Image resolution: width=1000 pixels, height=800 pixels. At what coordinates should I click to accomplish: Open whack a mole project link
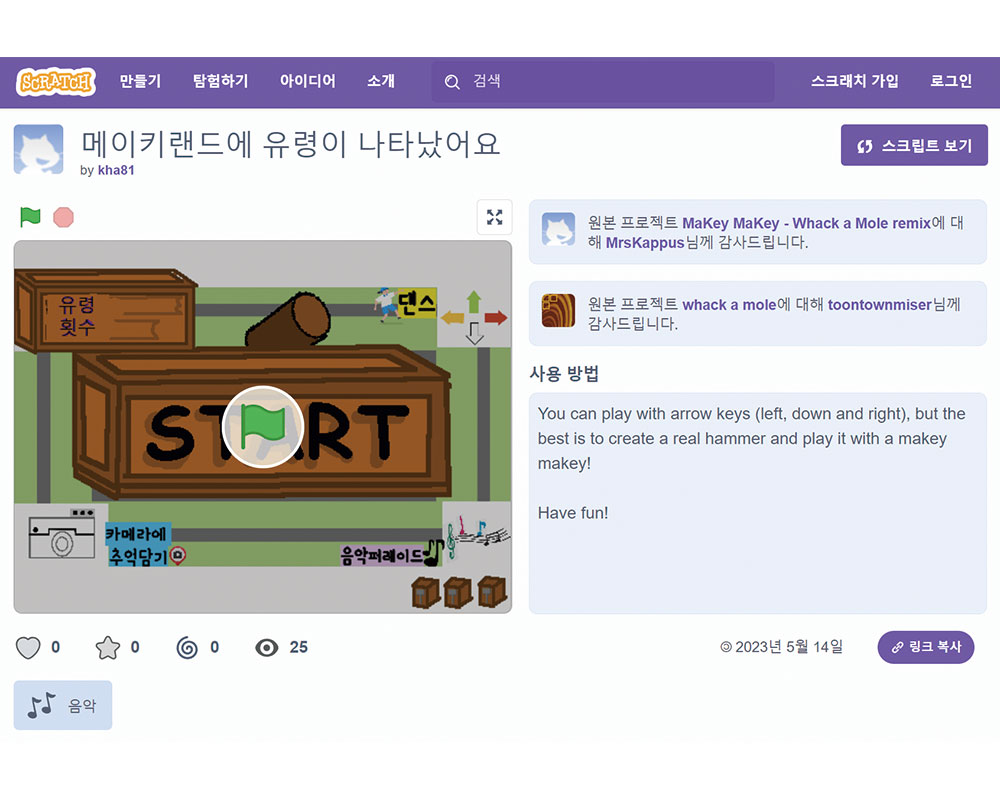[729, 305]
